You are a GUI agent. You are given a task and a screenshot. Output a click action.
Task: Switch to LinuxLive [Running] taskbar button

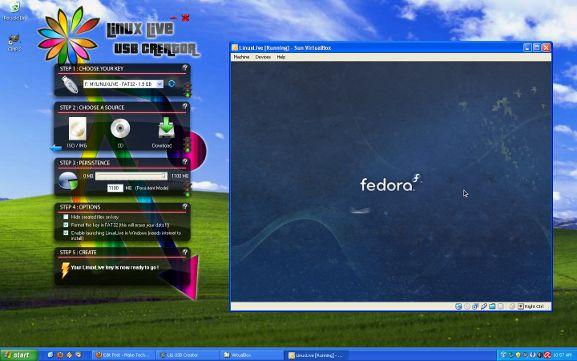316,355
